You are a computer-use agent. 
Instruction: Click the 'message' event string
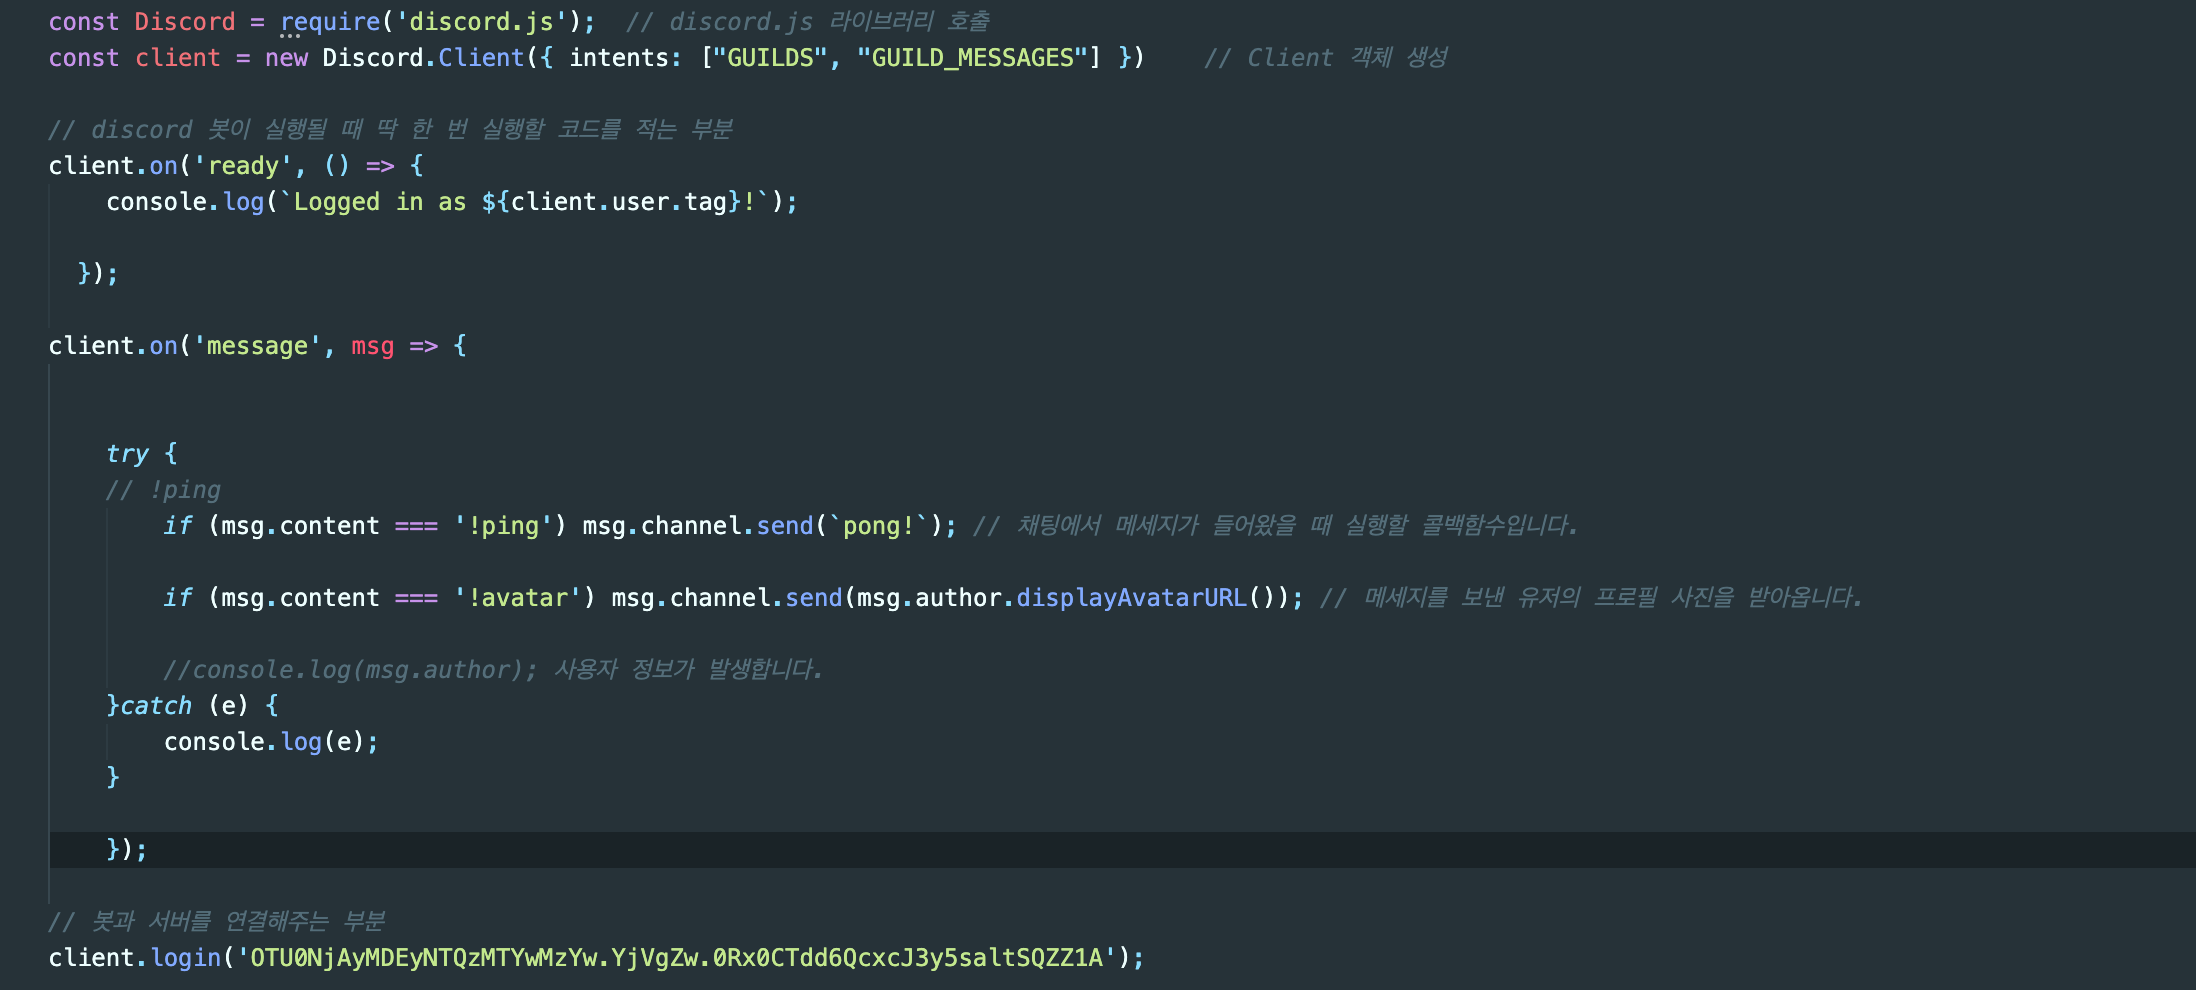point(257,346)
